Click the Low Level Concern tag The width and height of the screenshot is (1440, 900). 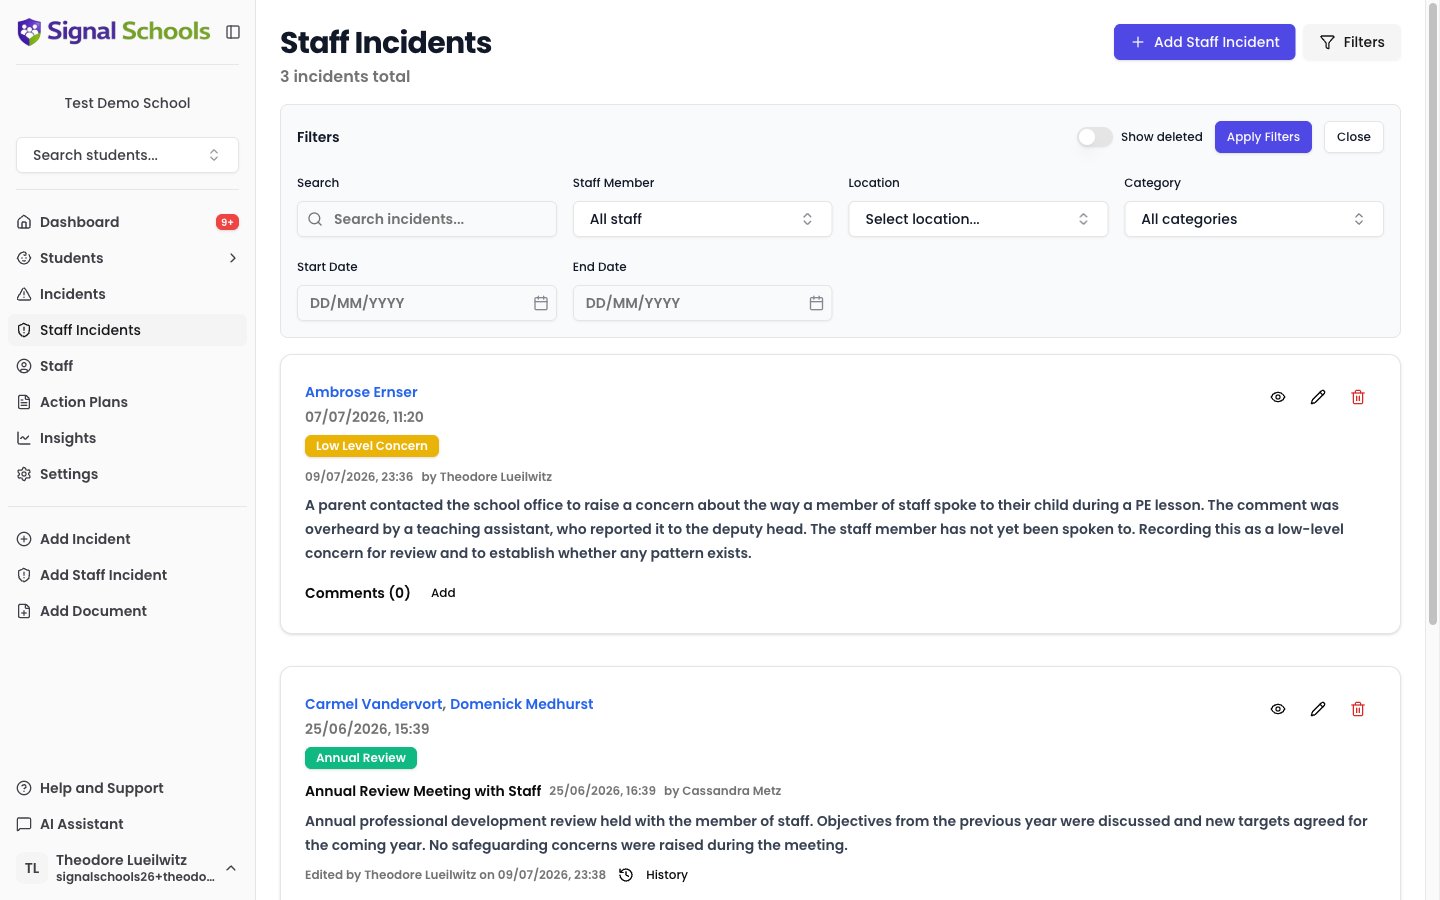(372, 446)
